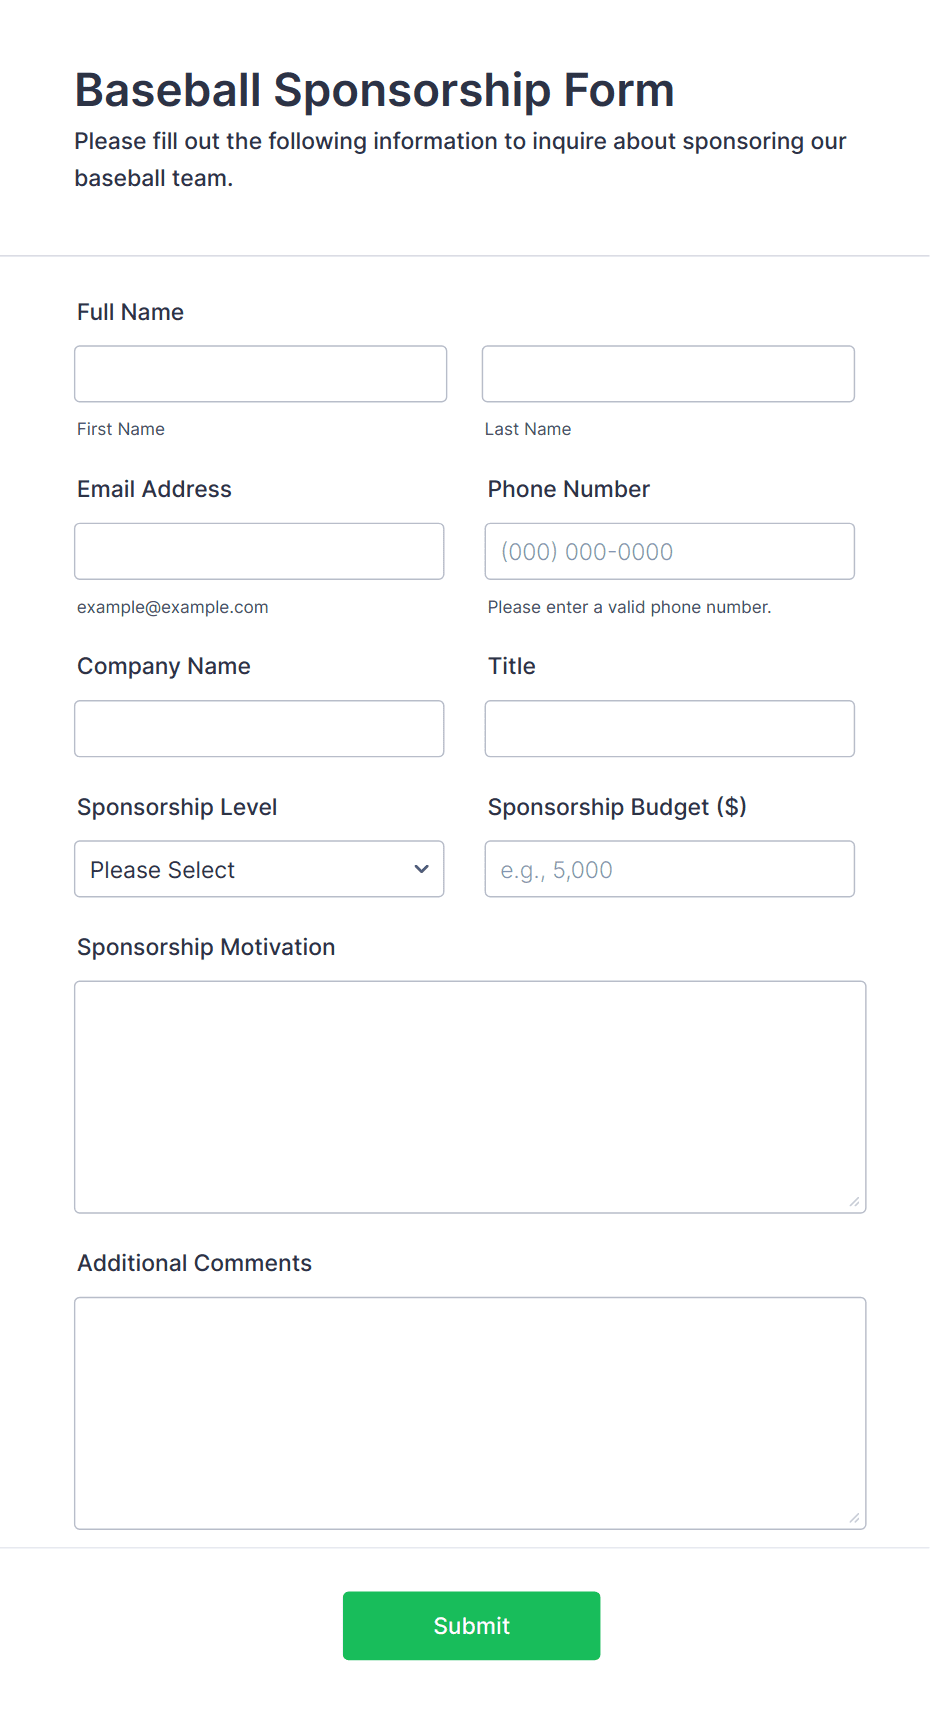Submit the sponsorship form

[471, 1626]
